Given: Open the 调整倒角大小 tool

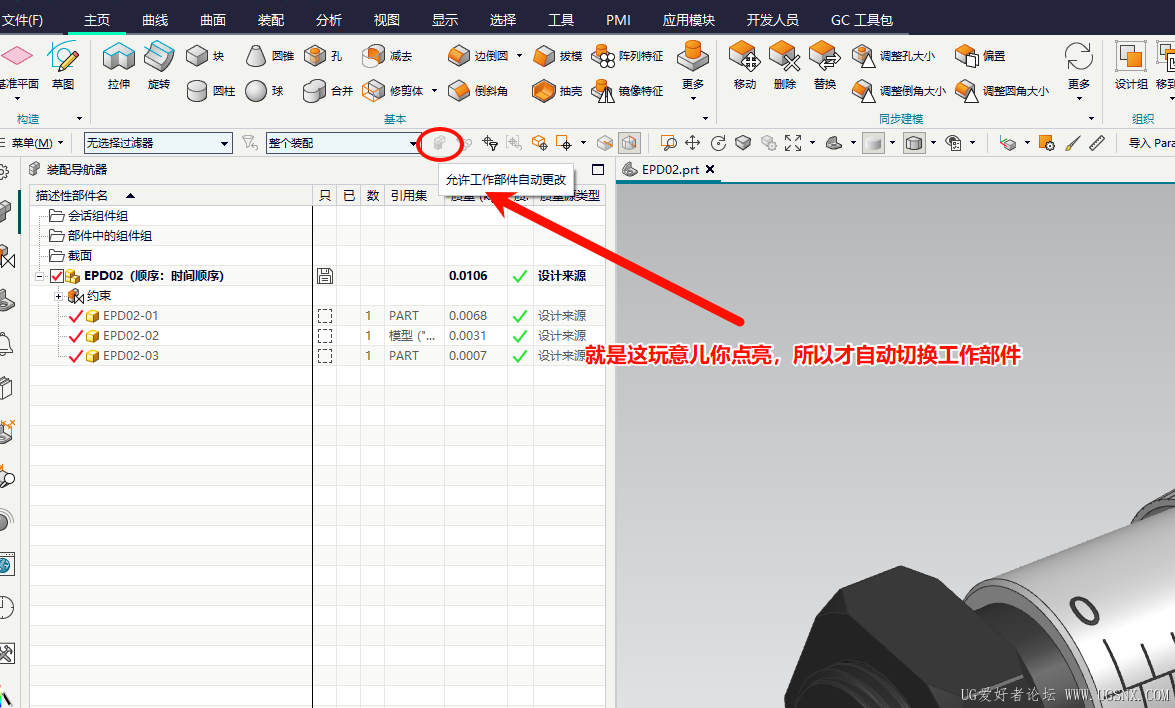Looking at the screenshot, I should click(x=898, y=91).
